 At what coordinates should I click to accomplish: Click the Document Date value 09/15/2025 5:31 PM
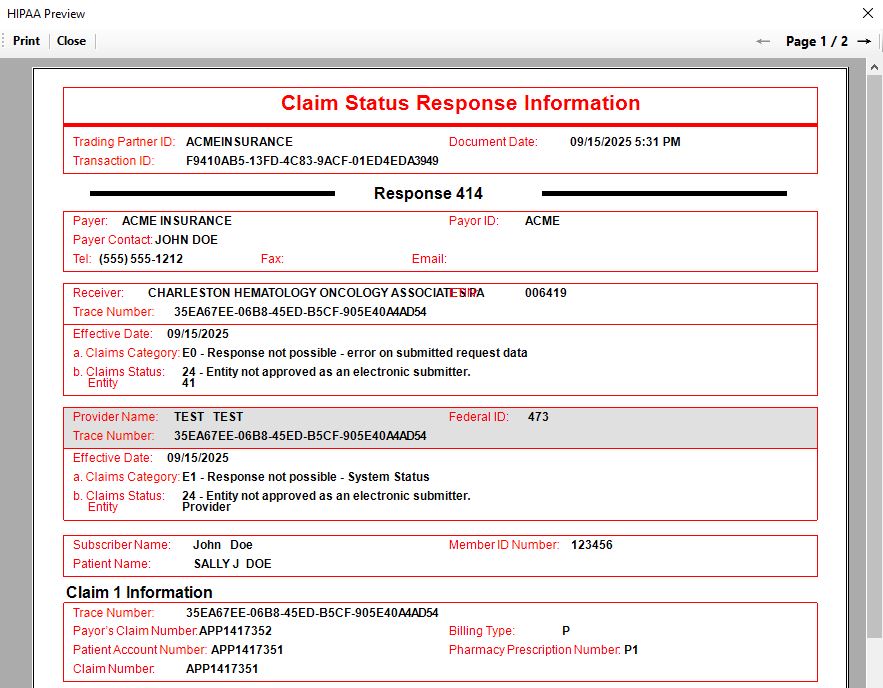[x=625, y=142]
